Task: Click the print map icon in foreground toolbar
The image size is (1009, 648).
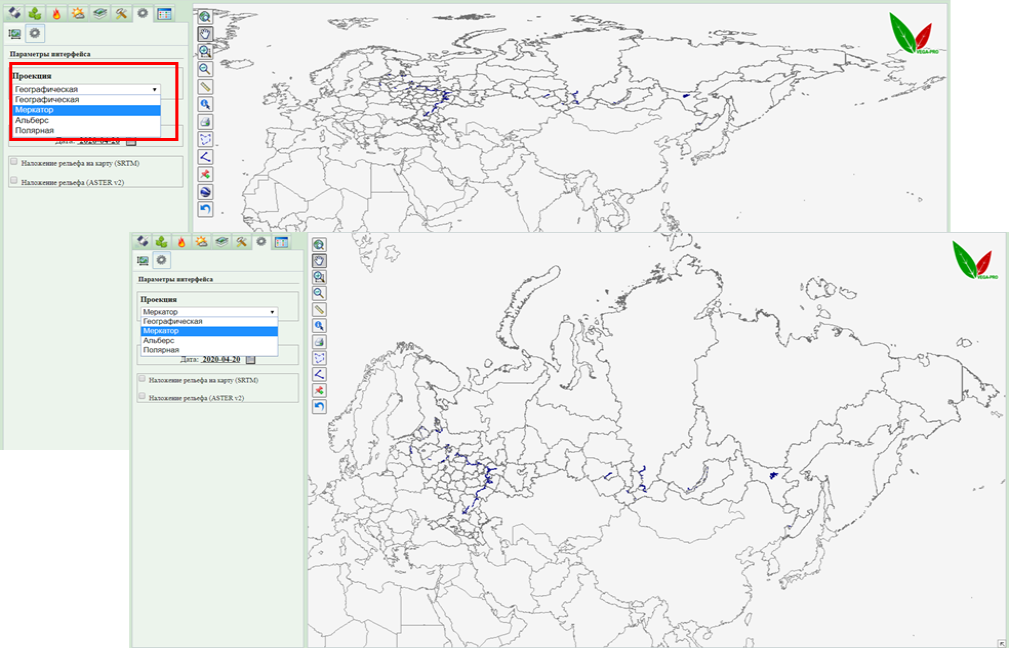Action: (x=319, y=341)
